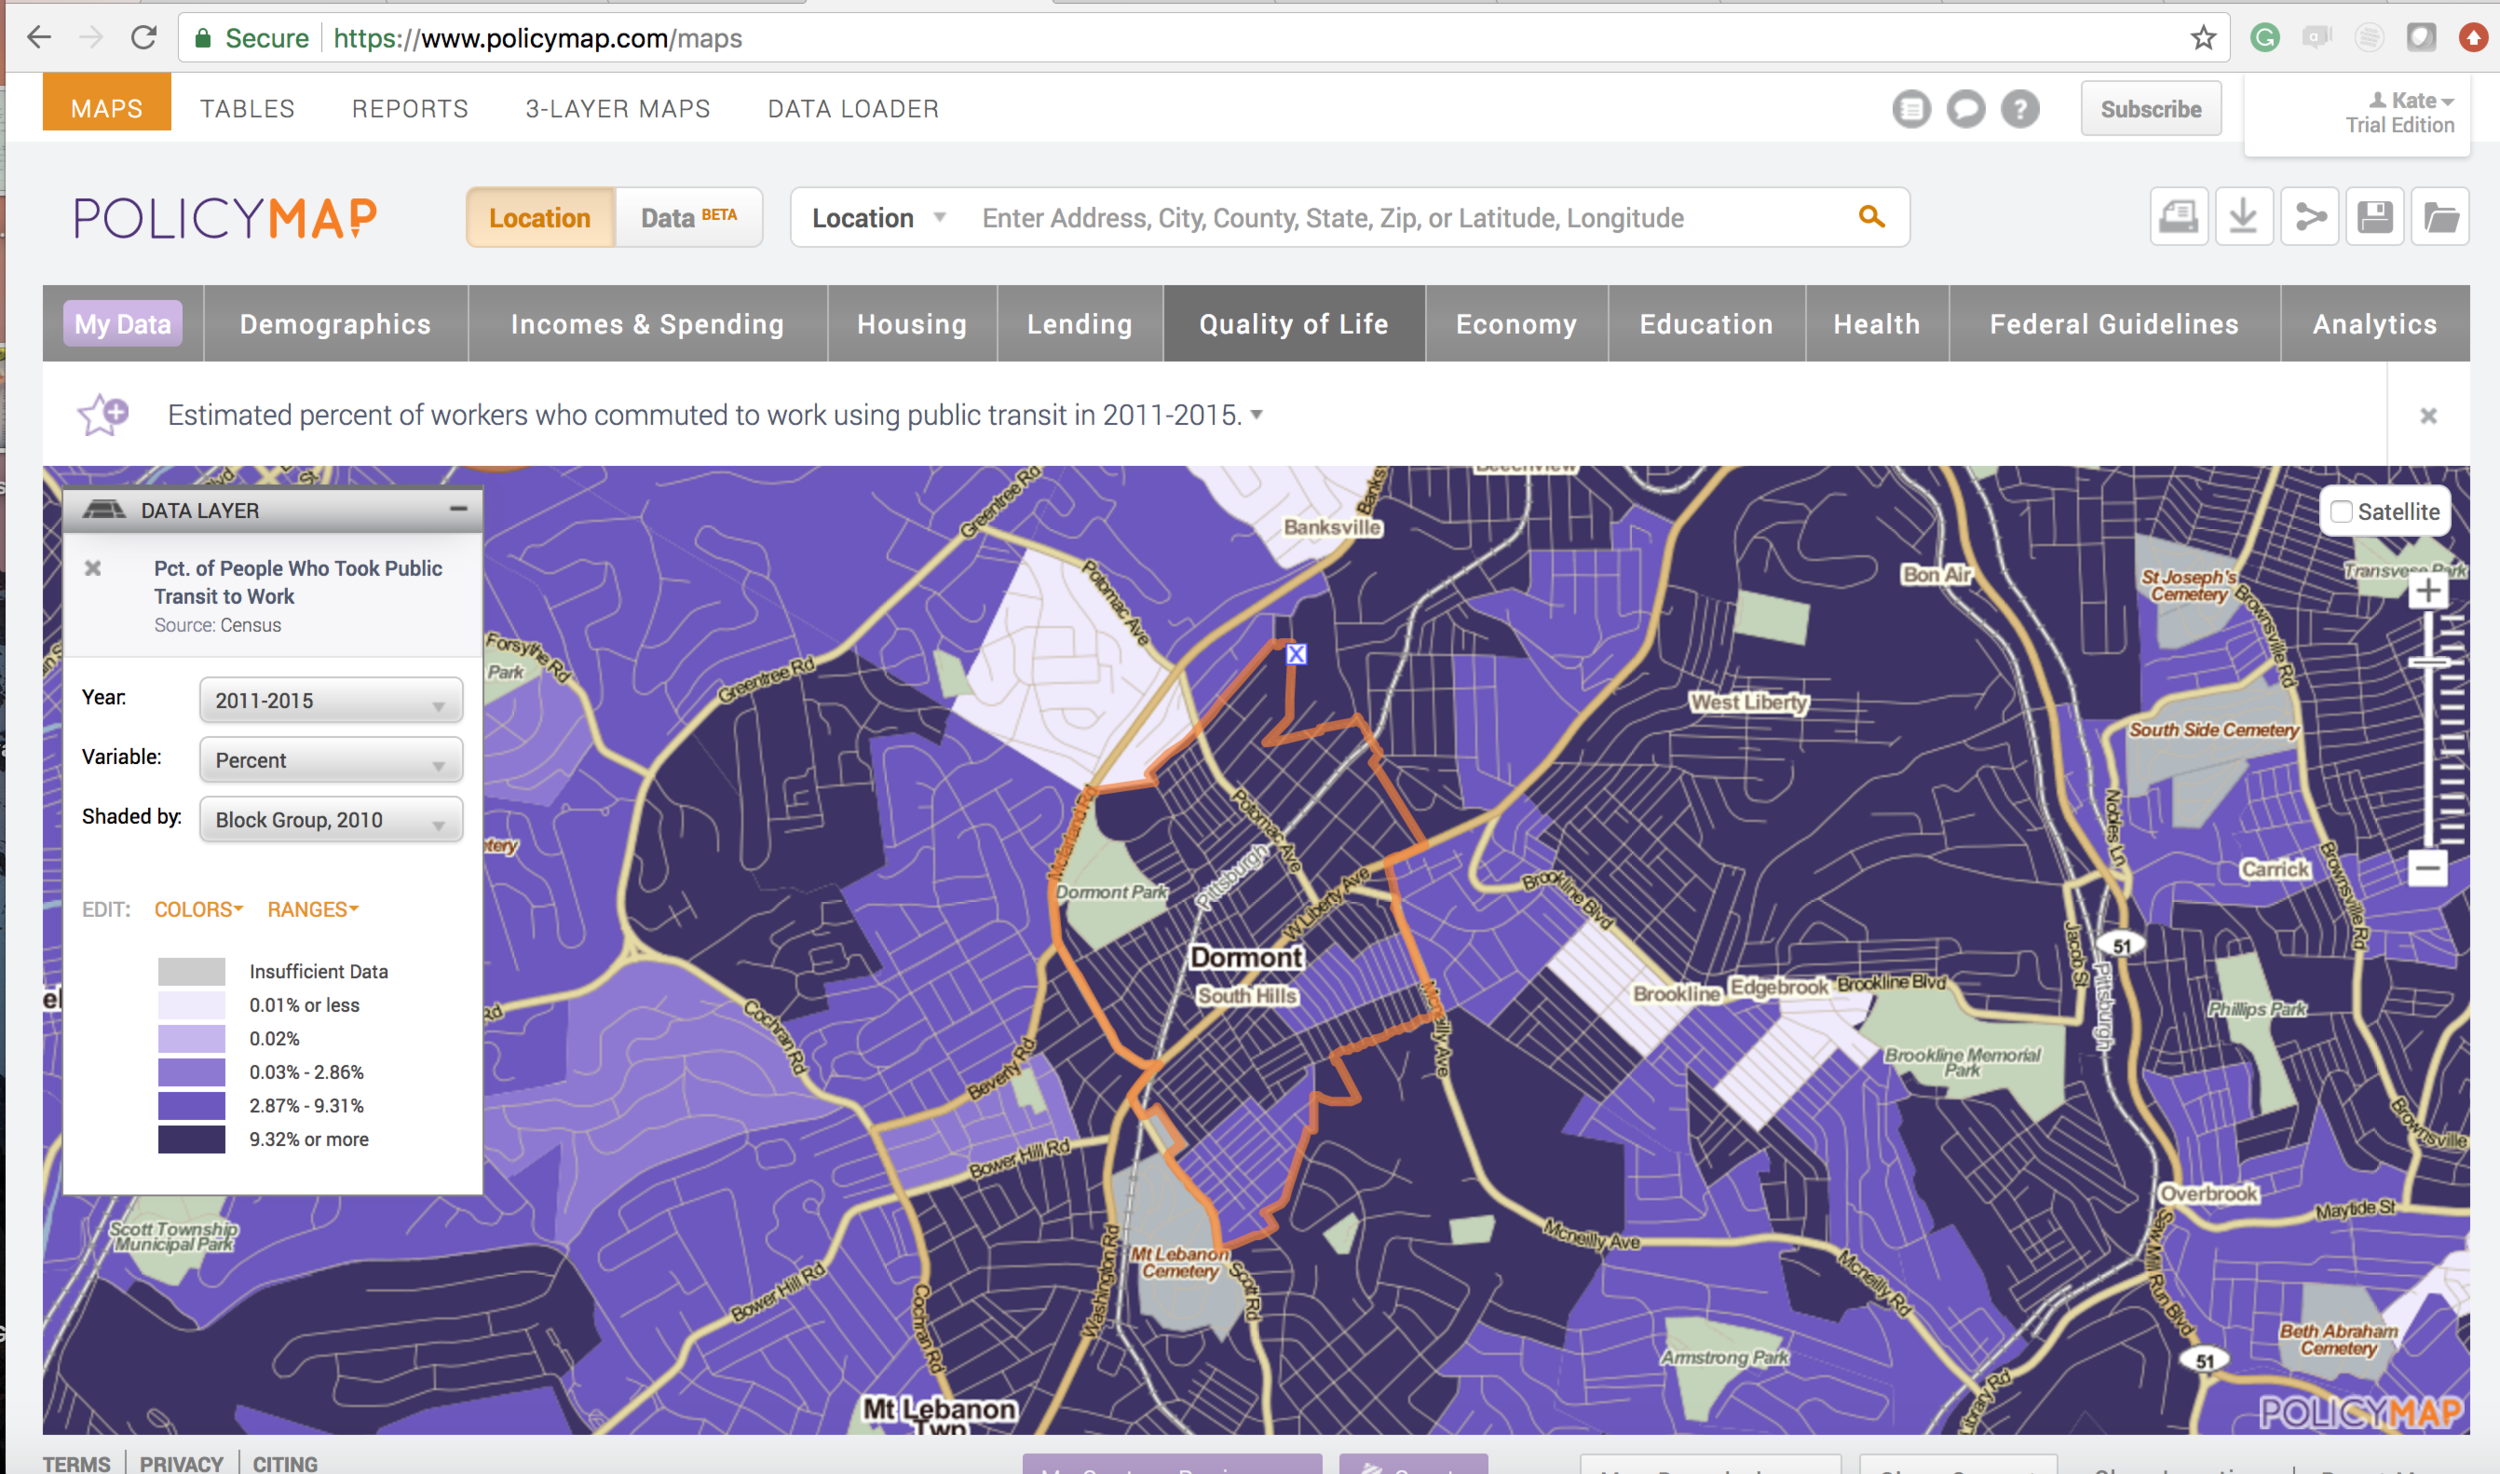This screenshot has width=2500, height=1474.
Task: Open the Incomes & Spending menu
Action: click(x=647, y=324)
